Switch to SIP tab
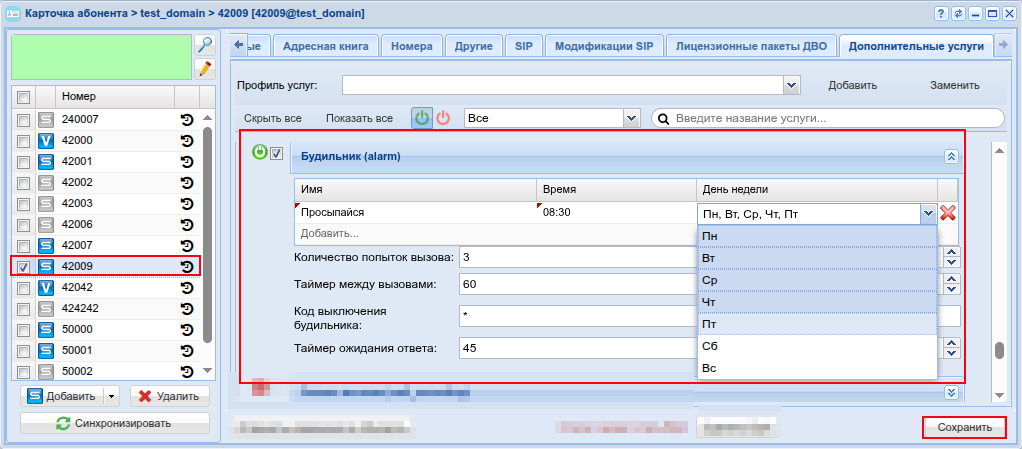This screenshot has height=449, width=1022. 523,46
